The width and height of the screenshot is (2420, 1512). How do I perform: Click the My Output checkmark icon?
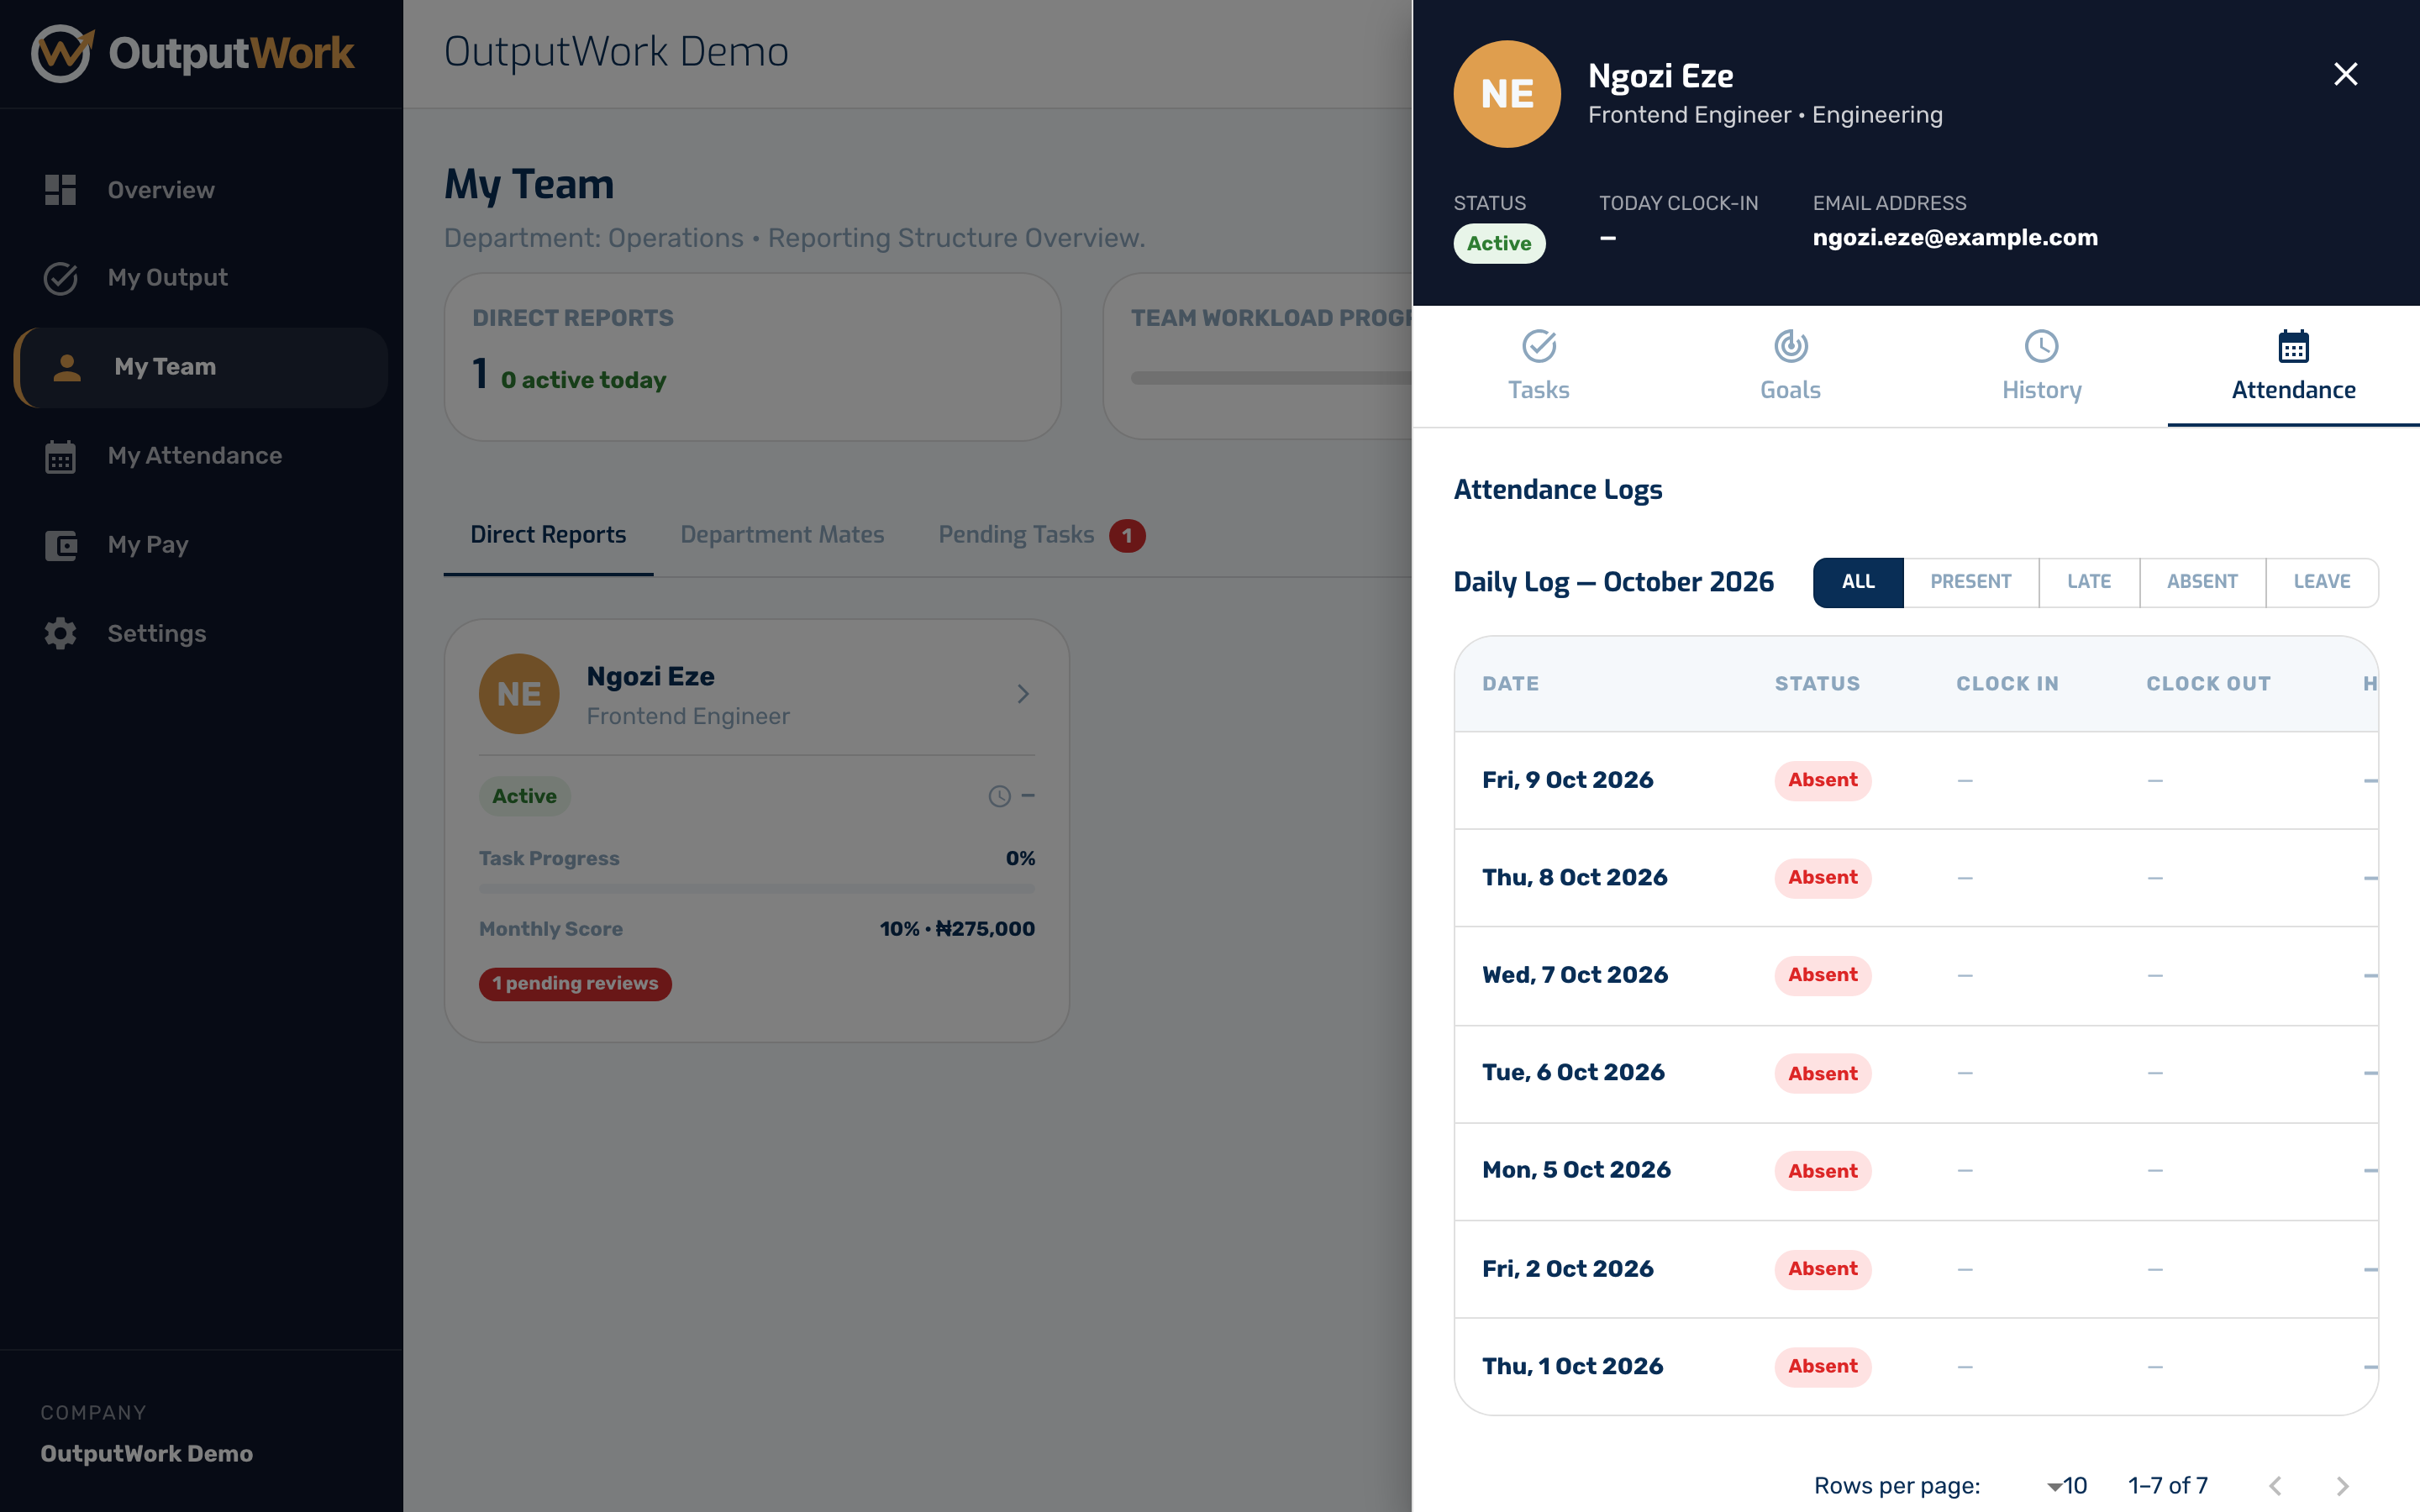(x=60, y=278)
